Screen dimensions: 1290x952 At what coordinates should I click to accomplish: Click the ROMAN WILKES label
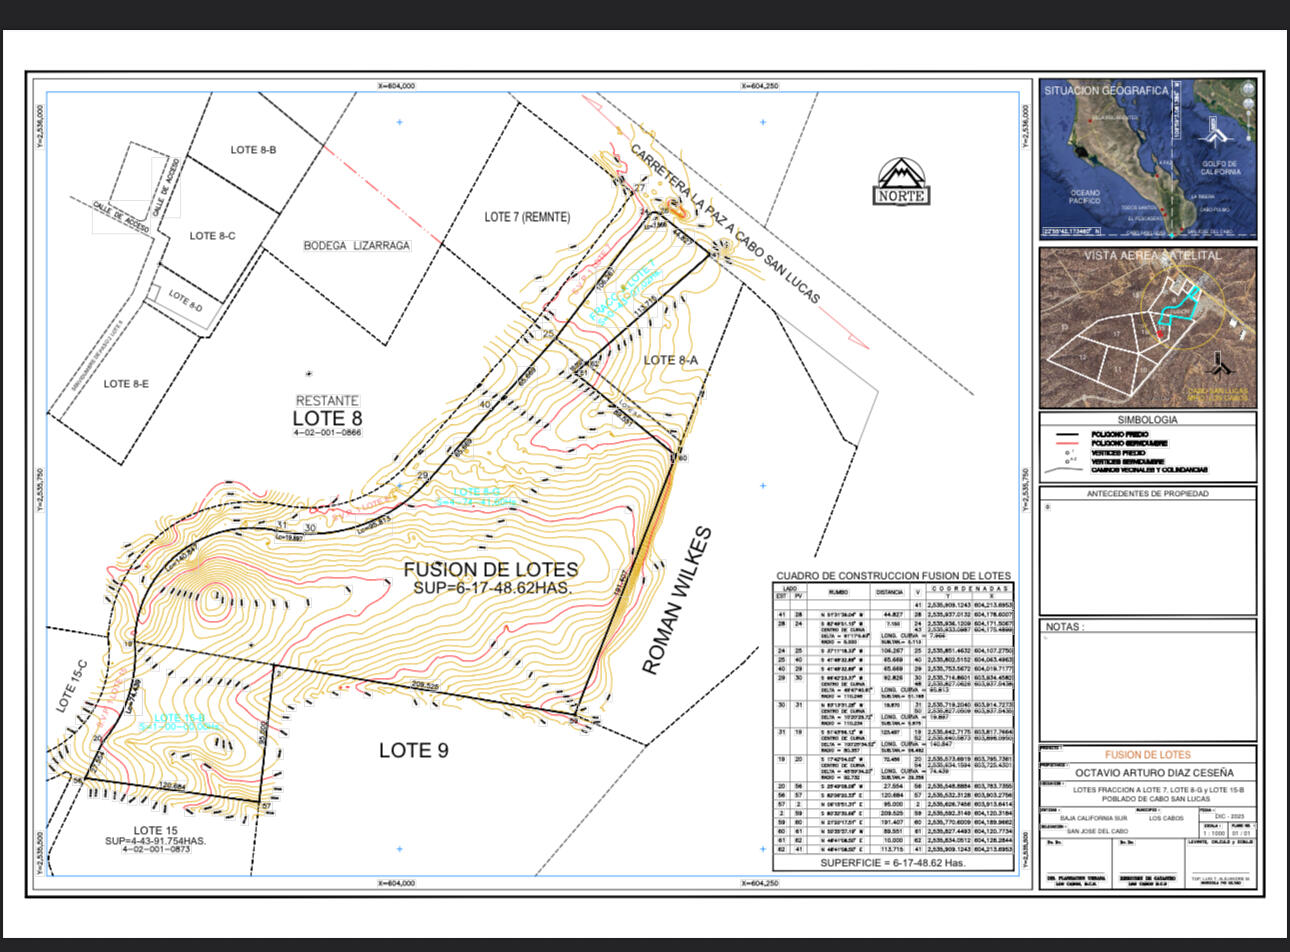click(x=677, y=600)
